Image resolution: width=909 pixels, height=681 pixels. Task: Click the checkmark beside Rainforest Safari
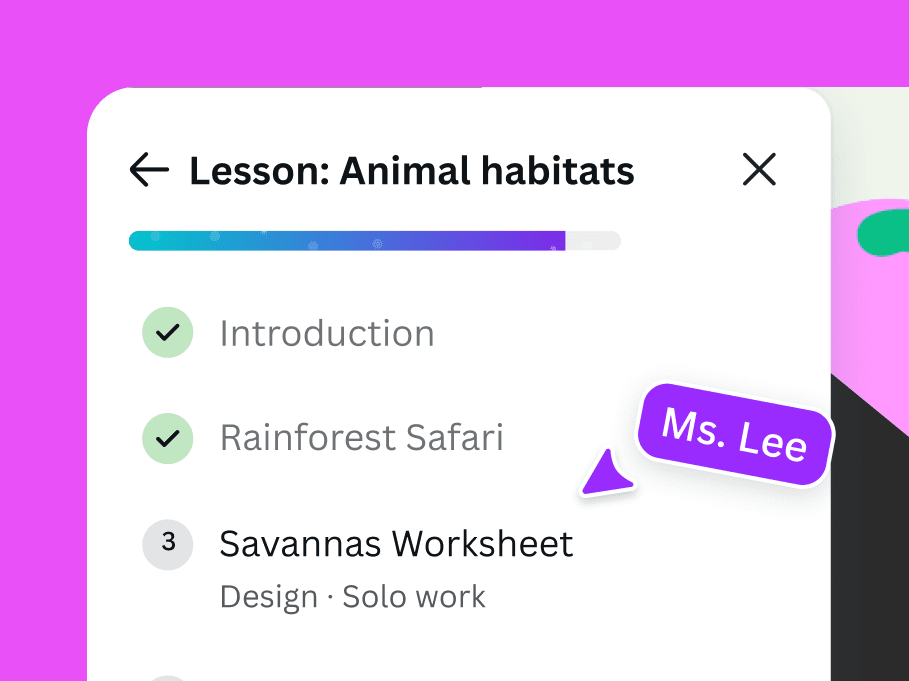click(167, 438)
